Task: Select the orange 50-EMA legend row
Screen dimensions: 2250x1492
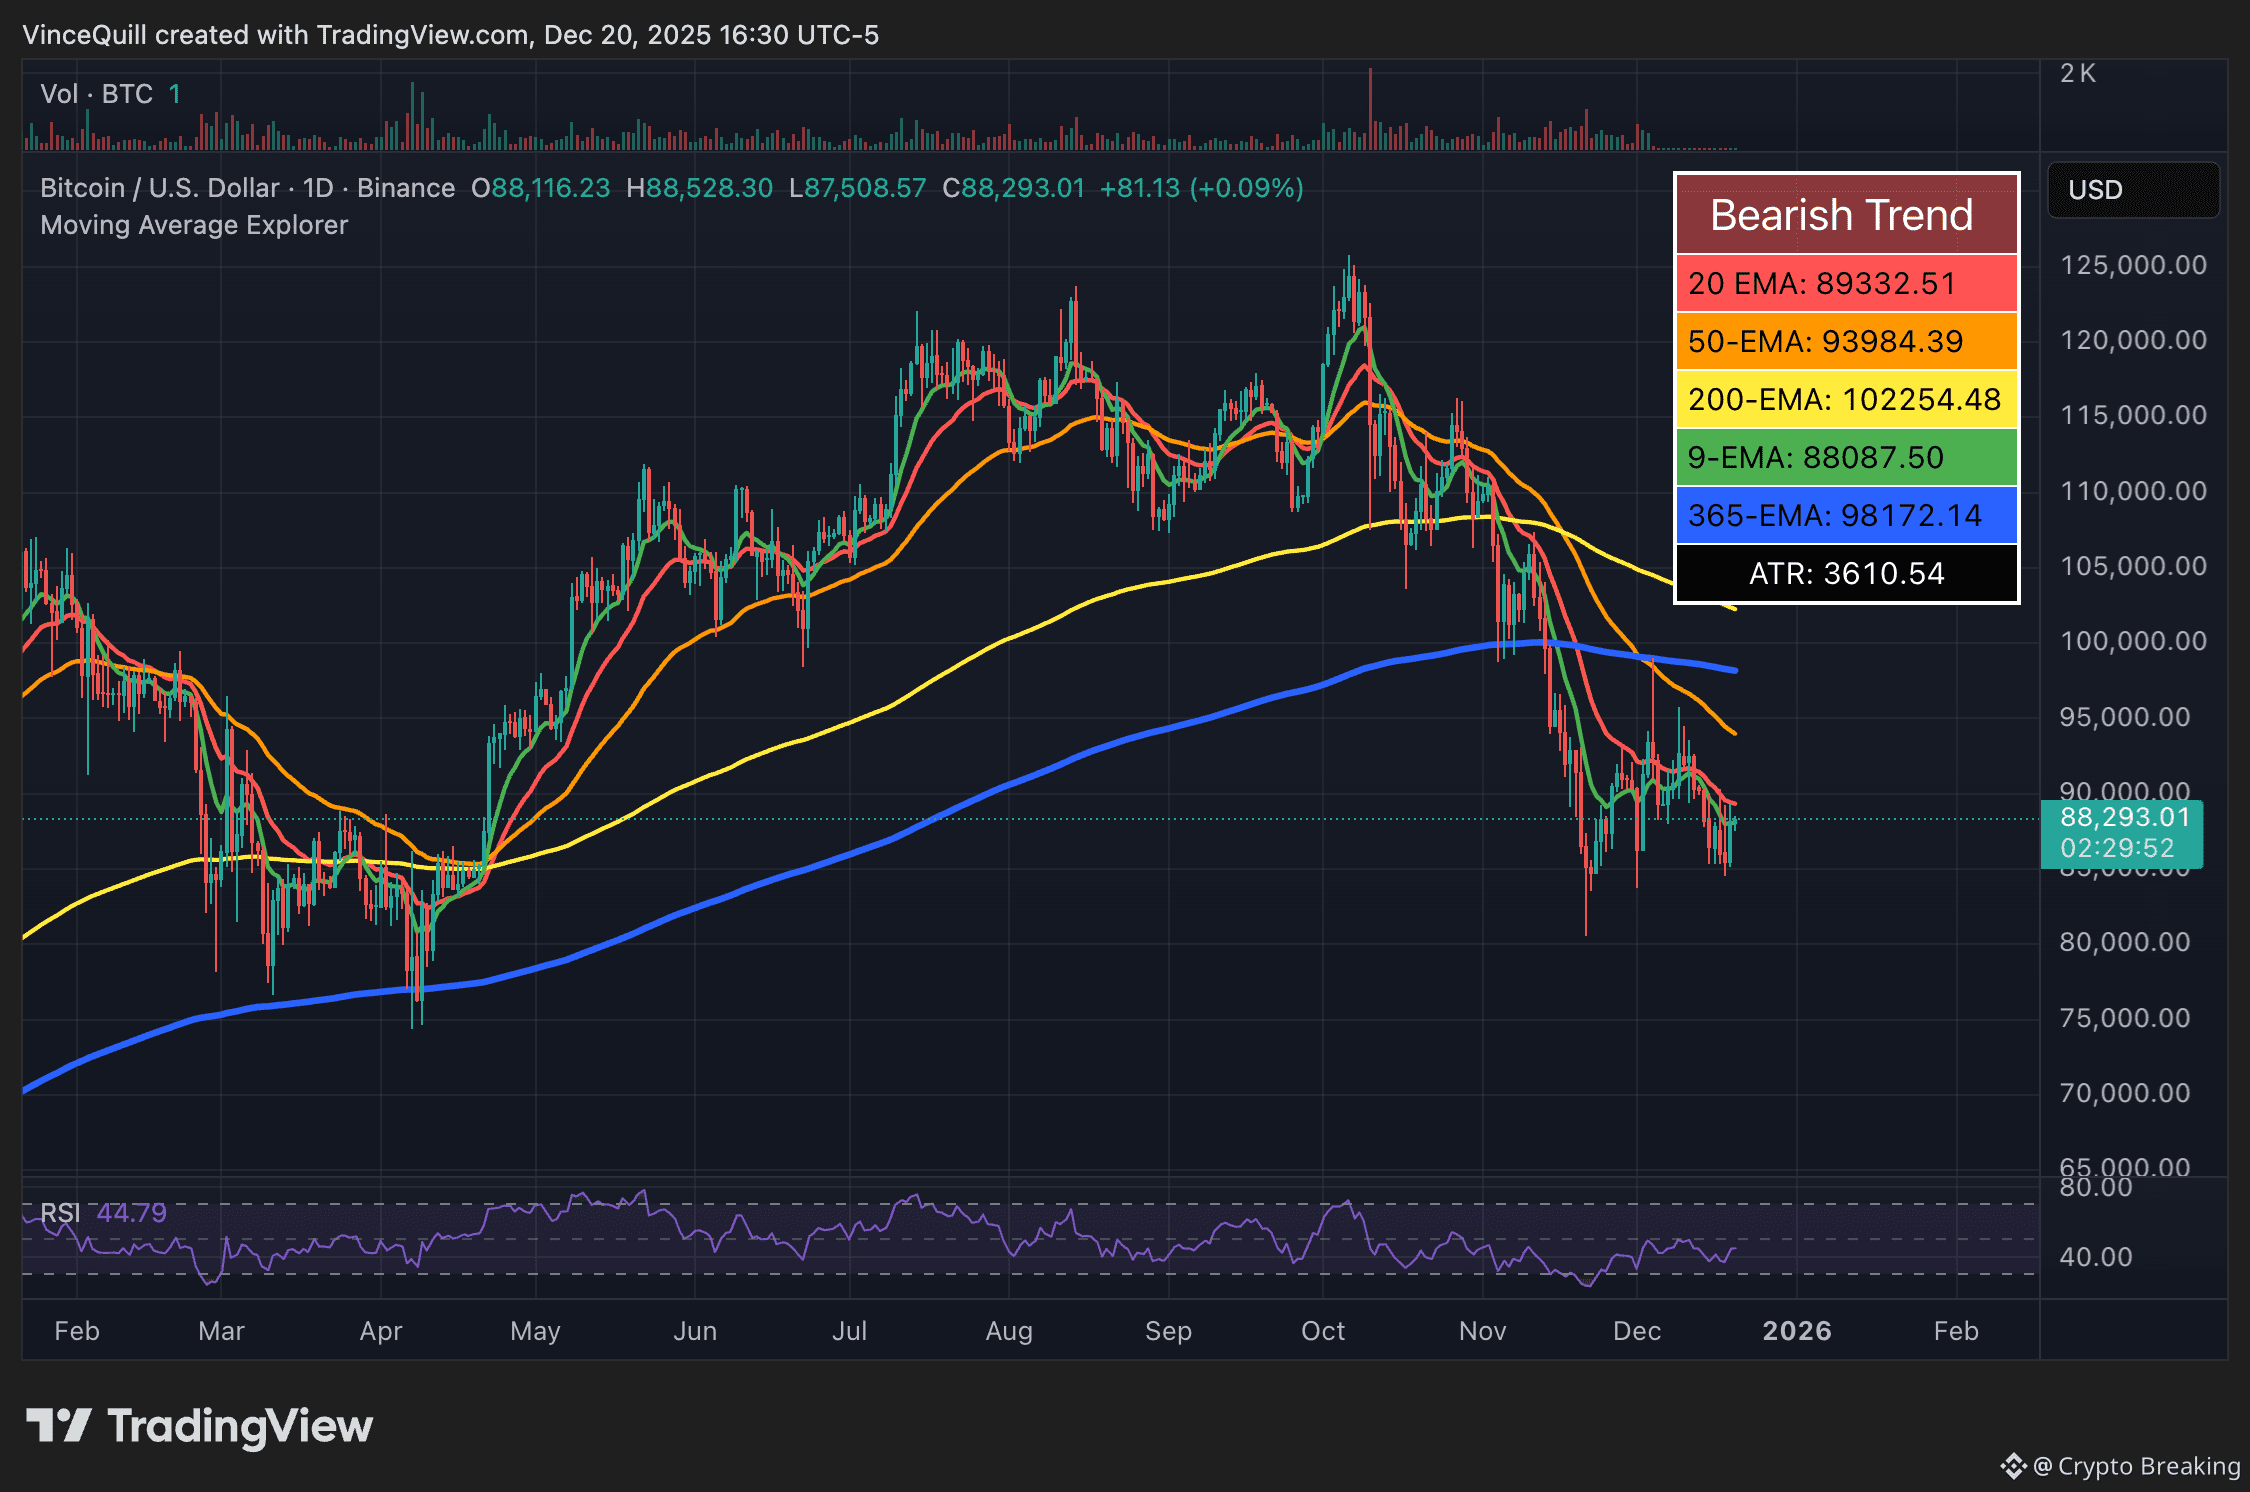Action: (1845, 341)
